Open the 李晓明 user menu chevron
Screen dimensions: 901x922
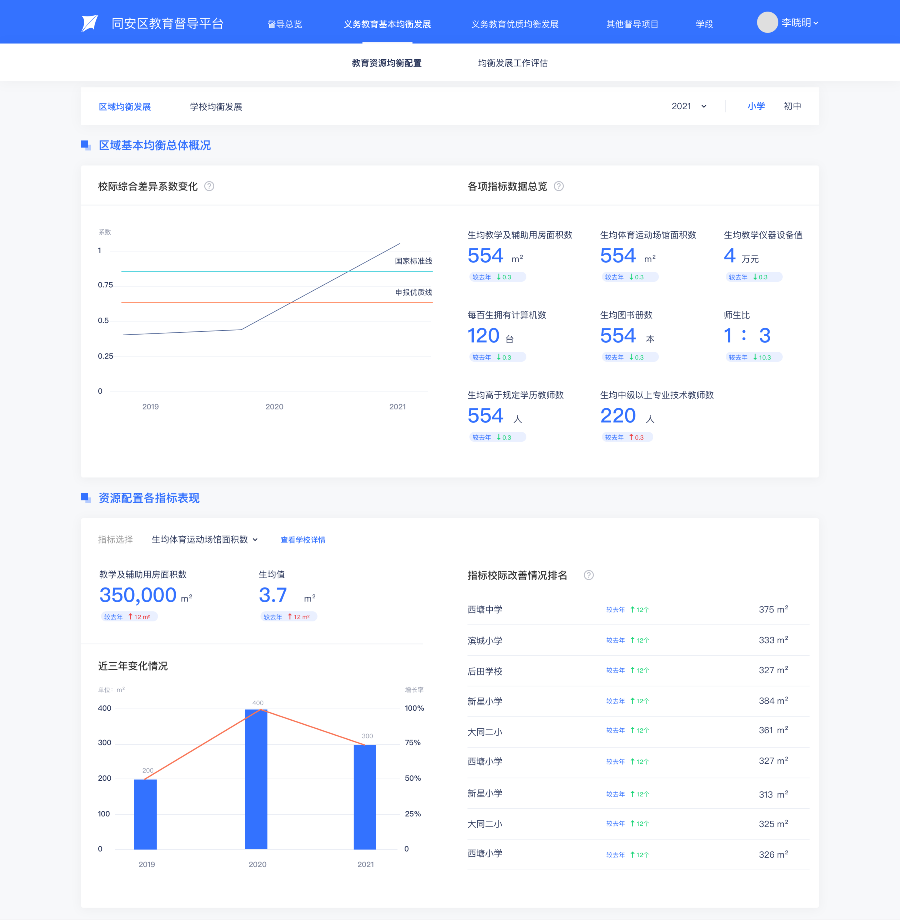point(817,23)
